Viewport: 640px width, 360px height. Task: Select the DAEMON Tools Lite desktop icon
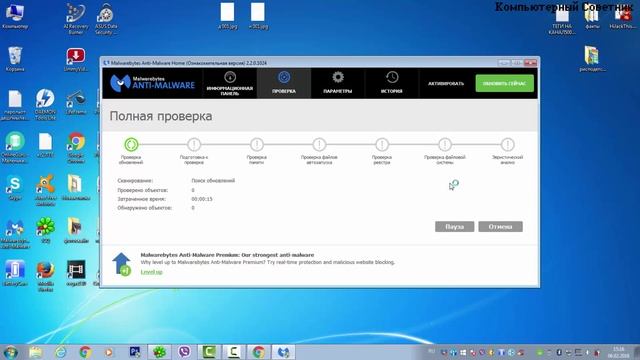(45, 104)
